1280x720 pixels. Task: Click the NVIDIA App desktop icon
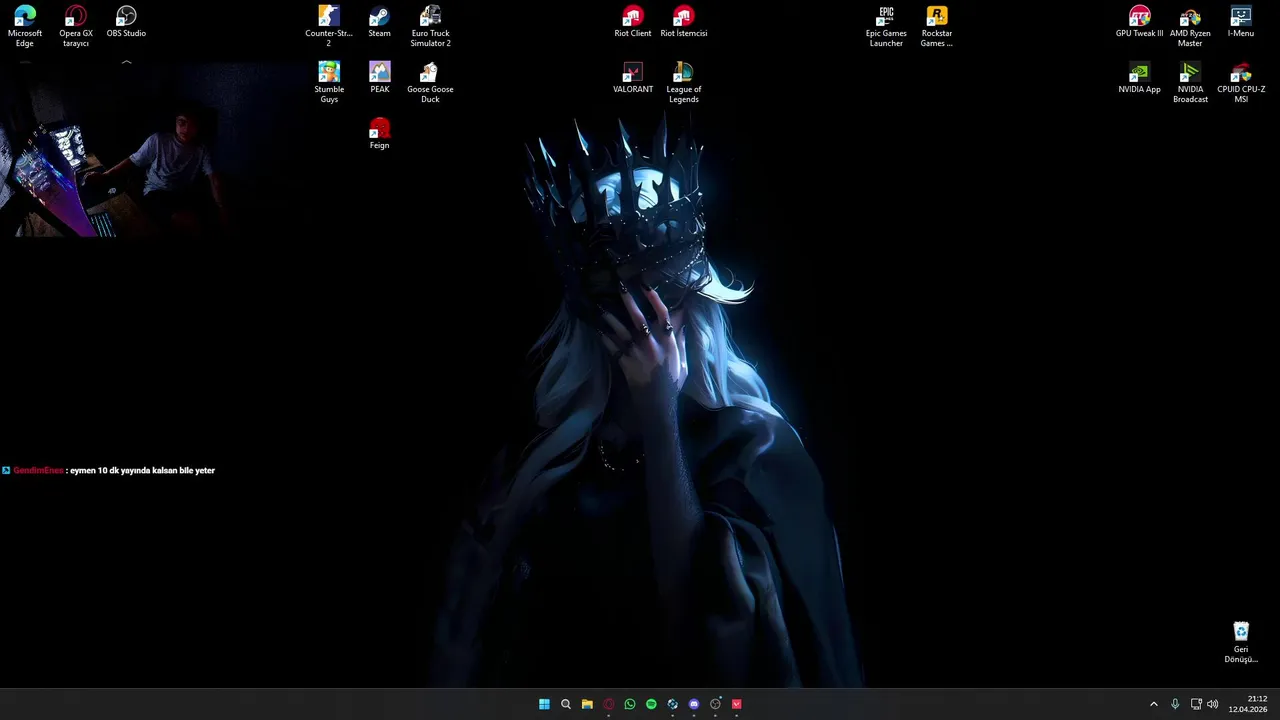pos(1139,78)
